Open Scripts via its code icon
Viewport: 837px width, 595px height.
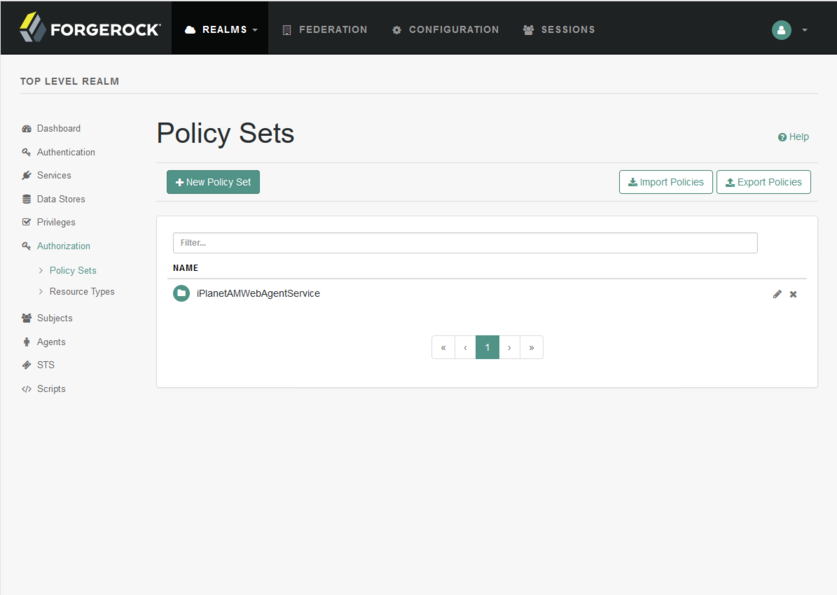[x=27, y=388]
